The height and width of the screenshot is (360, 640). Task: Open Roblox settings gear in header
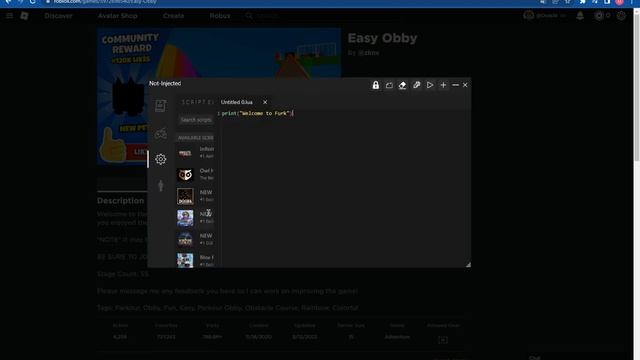click(x=621, y=16)
